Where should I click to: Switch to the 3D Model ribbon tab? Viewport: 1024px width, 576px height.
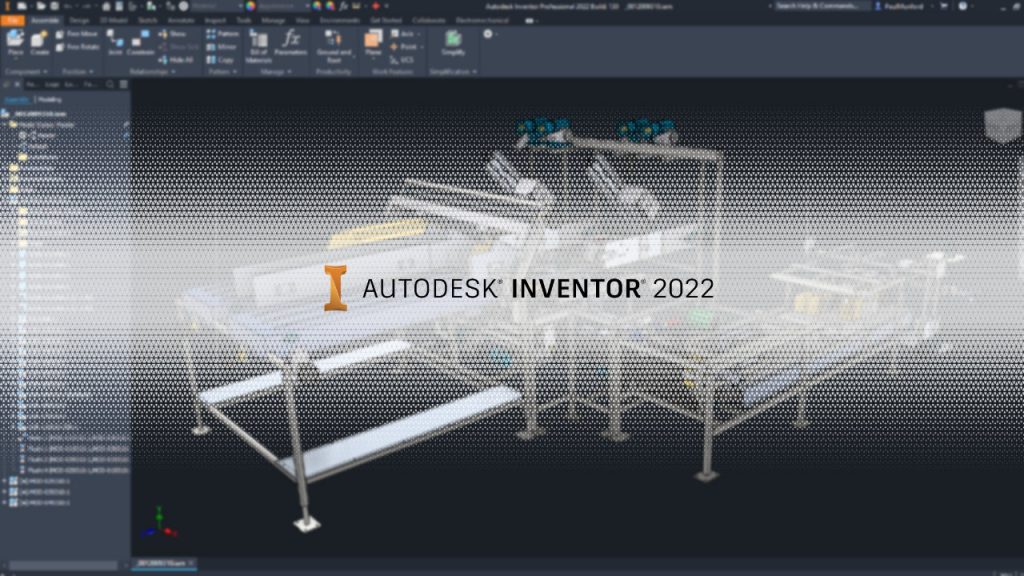click(114, 20)
